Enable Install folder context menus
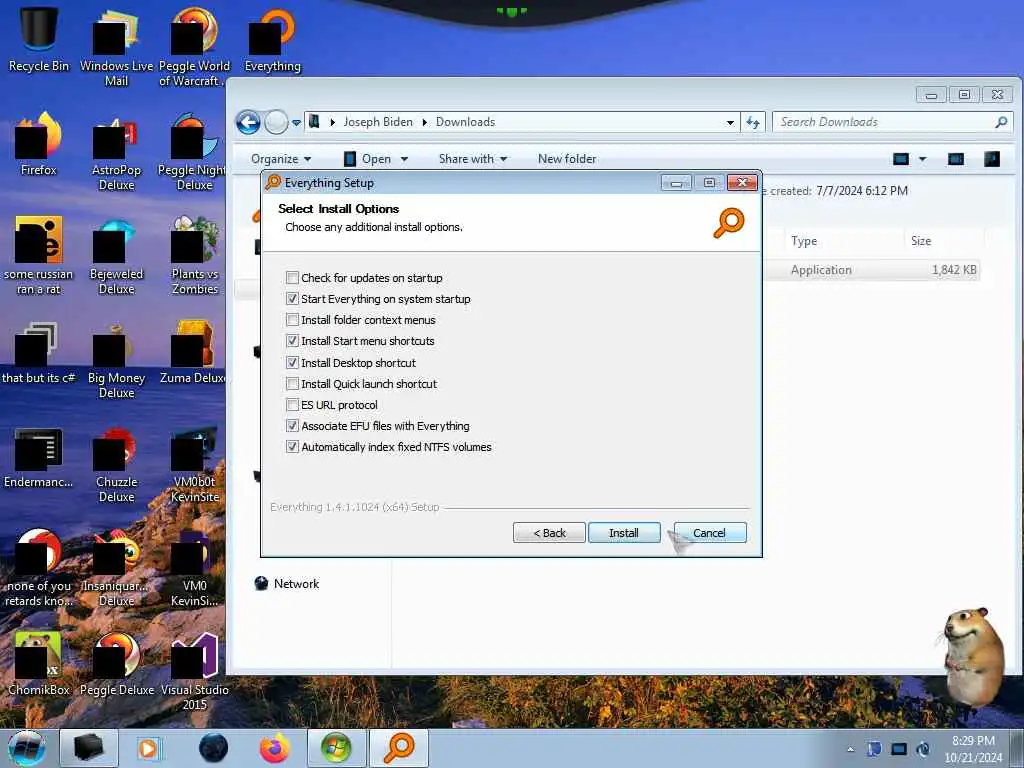1024x768 pixels. point(293,320)
